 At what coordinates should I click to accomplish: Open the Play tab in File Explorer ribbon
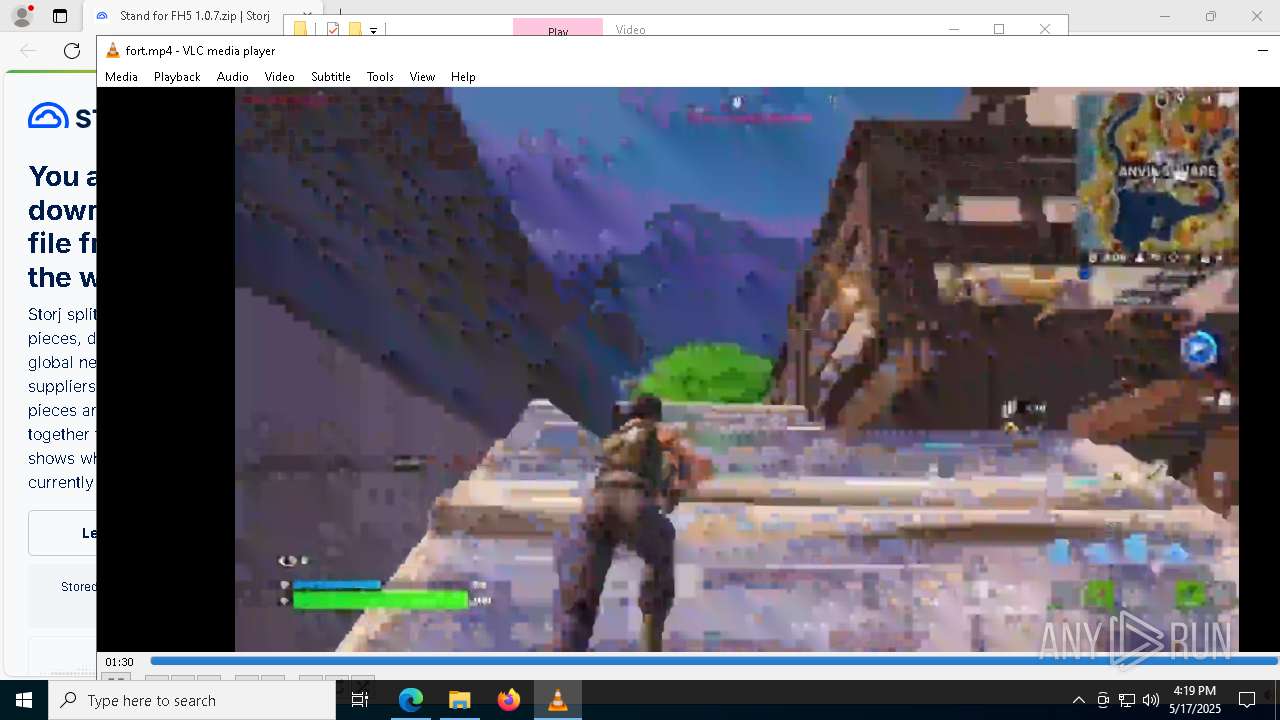558,29
